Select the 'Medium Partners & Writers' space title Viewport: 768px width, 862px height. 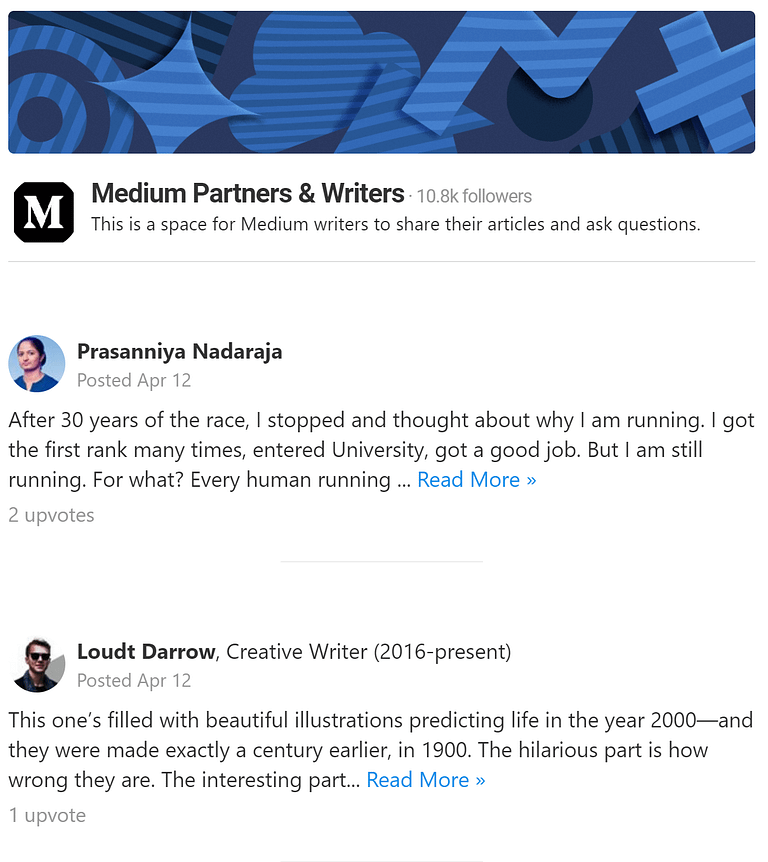coord(247,193)
